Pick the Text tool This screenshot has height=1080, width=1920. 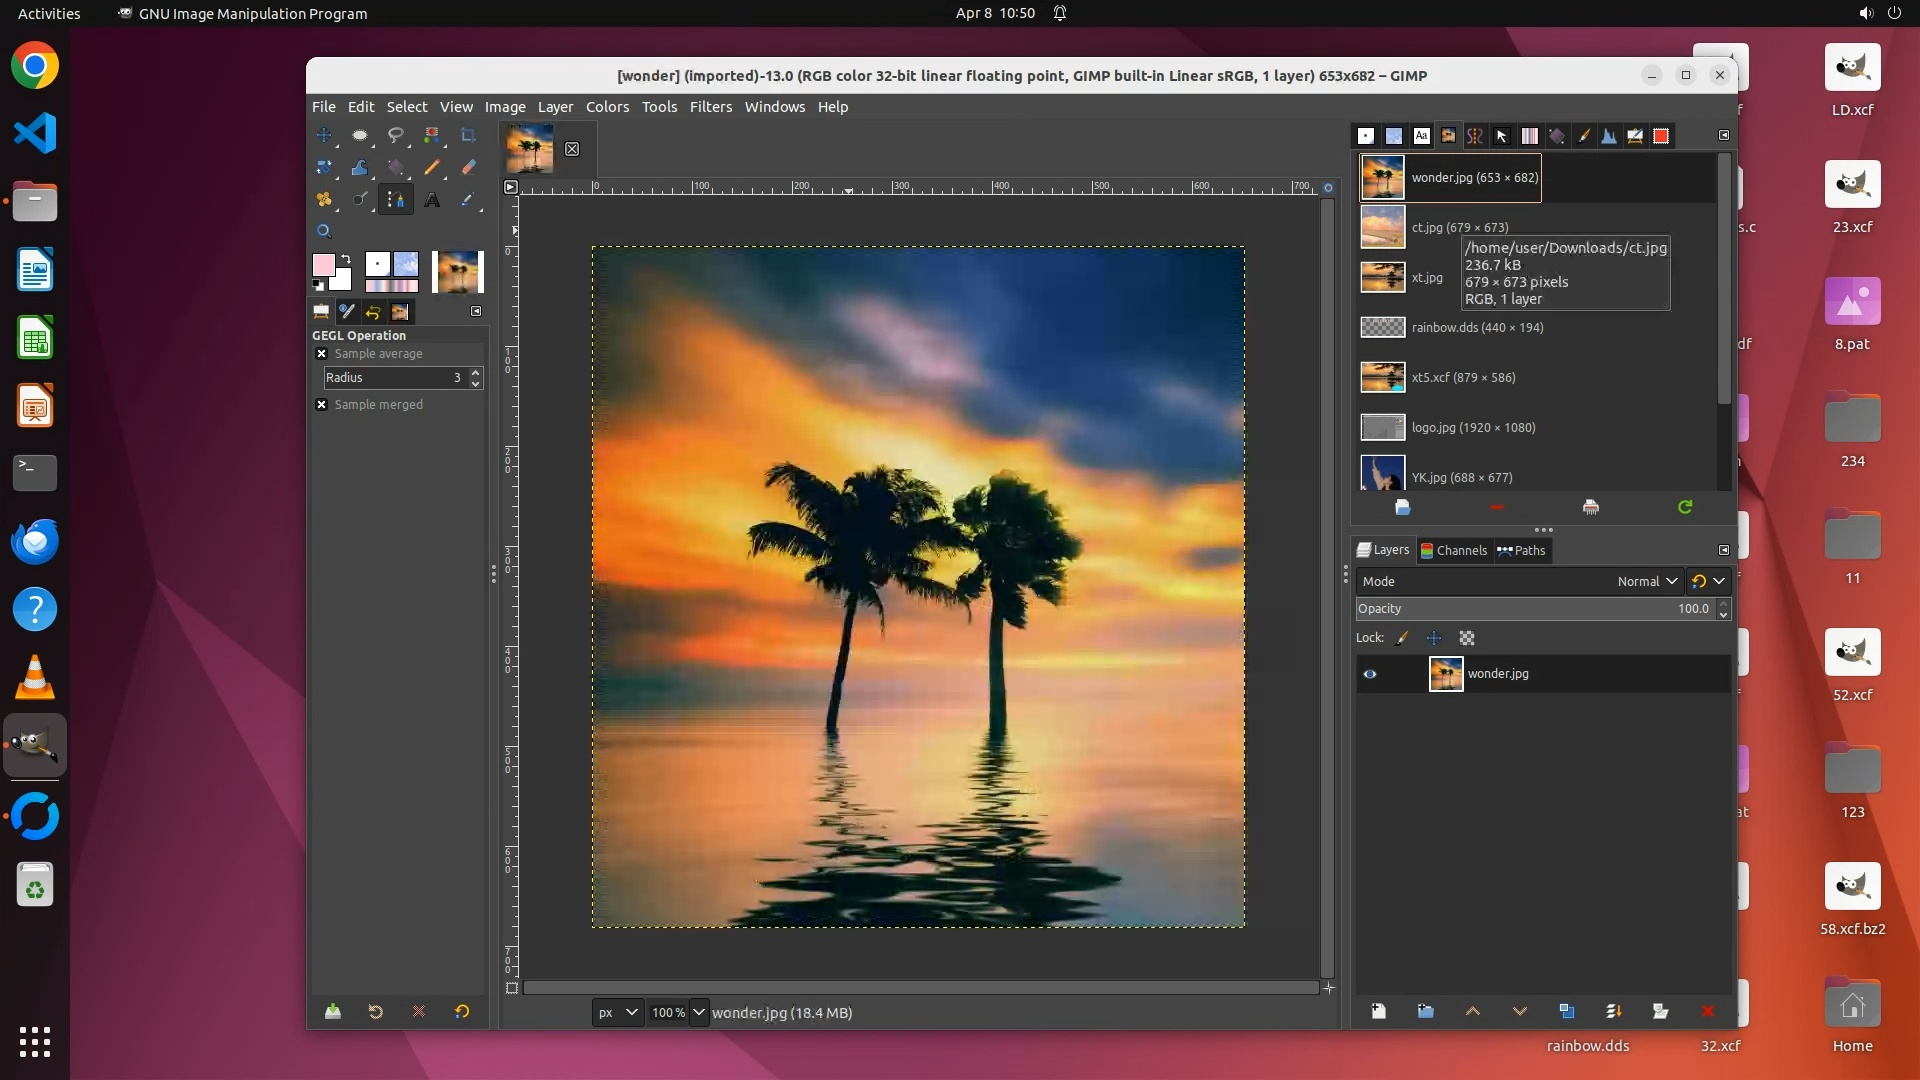click(x=432, y=200)
